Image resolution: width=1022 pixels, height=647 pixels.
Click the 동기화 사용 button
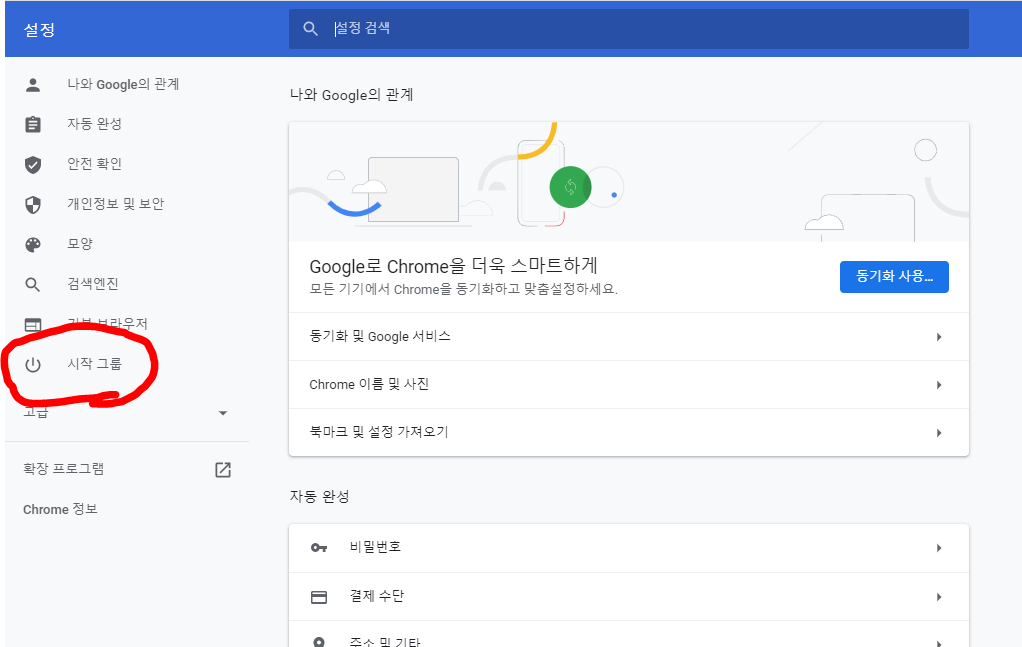[x=894, y=277]
